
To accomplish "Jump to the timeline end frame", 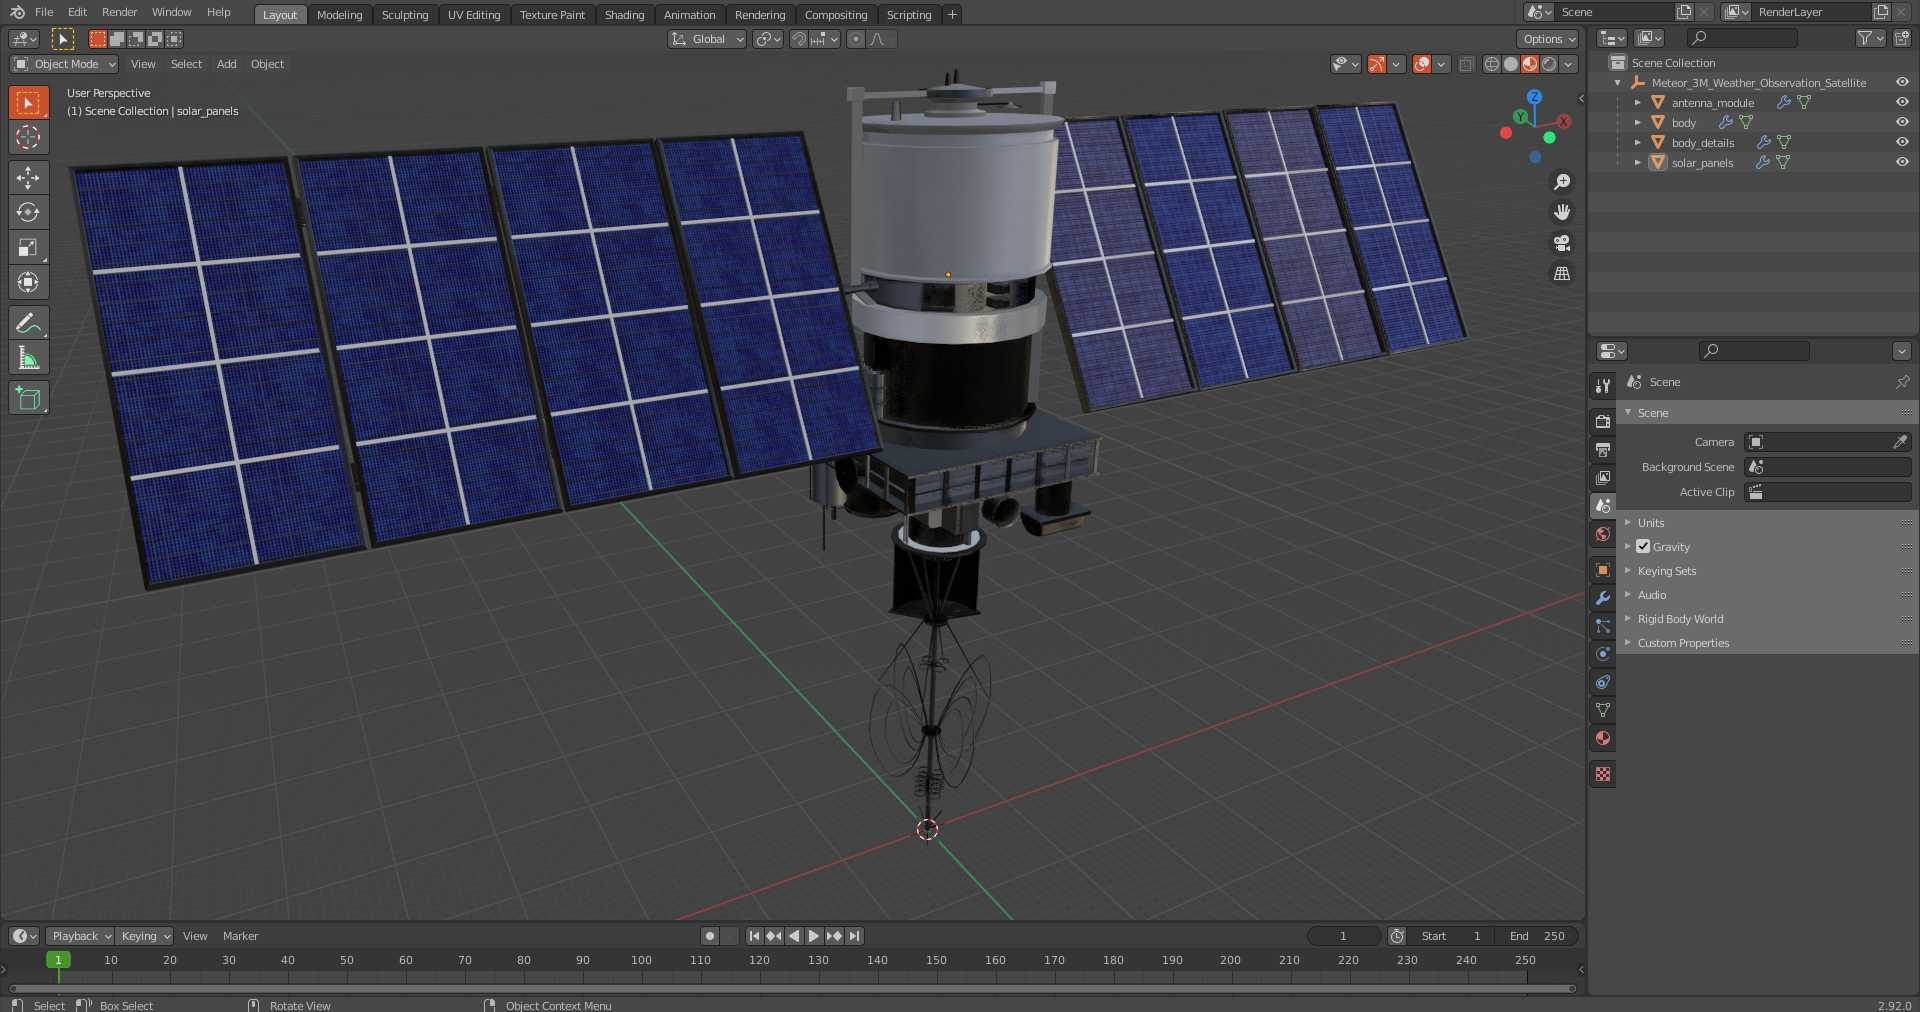I will [x=854, y=936].
